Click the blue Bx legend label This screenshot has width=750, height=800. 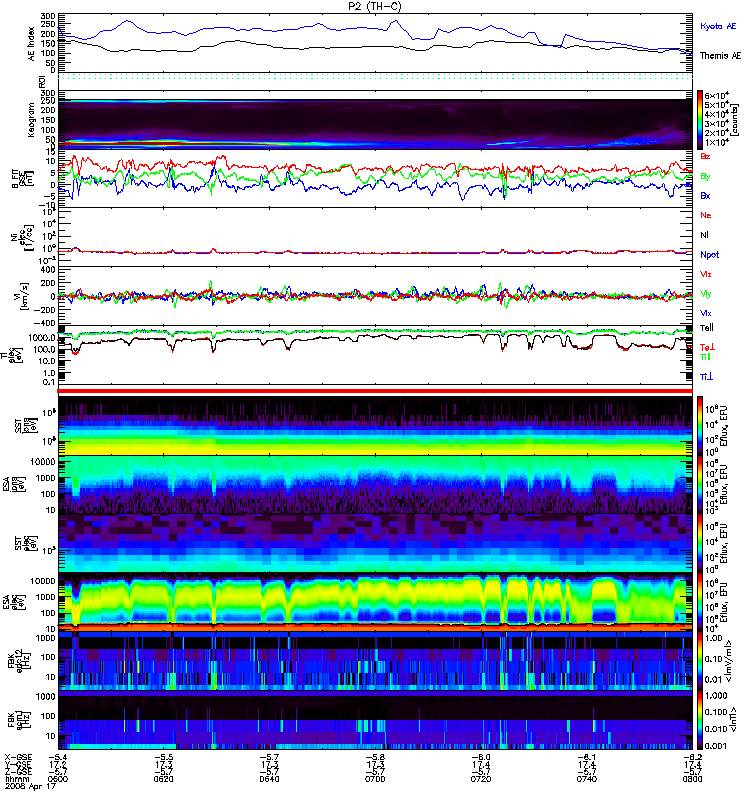[705, 195]
